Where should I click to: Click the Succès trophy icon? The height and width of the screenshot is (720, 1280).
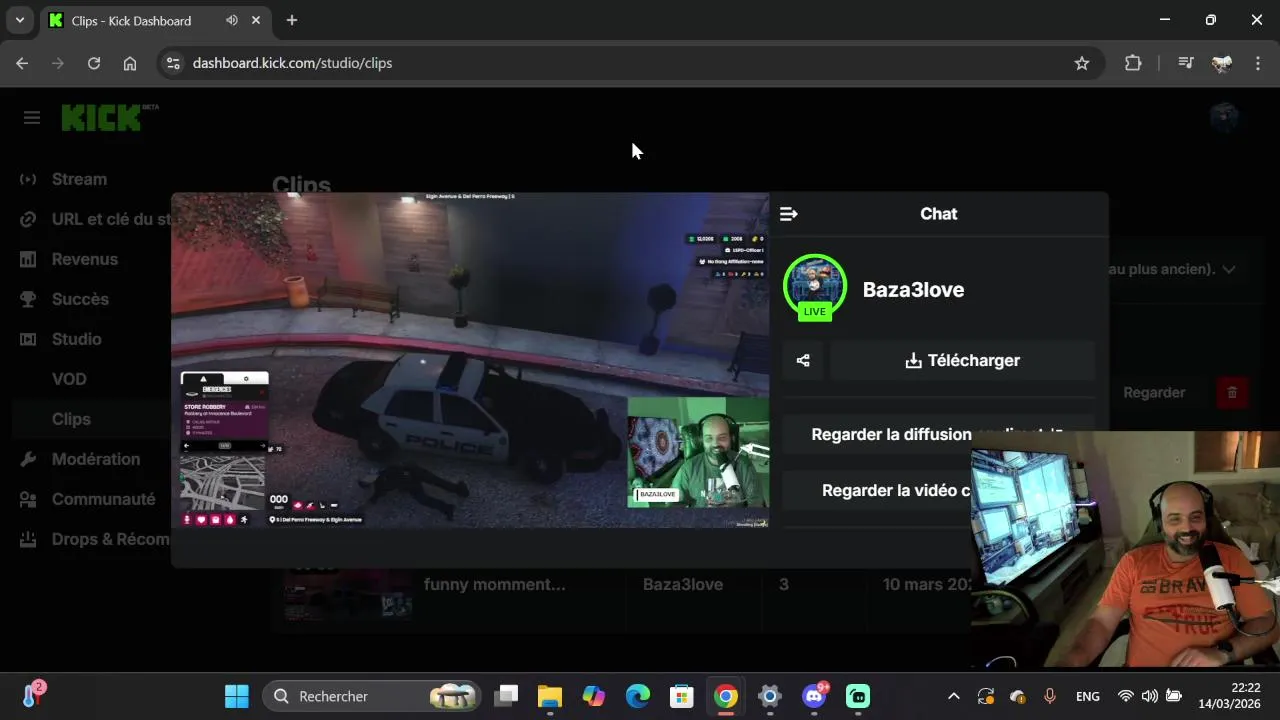[x=28, y=299]
